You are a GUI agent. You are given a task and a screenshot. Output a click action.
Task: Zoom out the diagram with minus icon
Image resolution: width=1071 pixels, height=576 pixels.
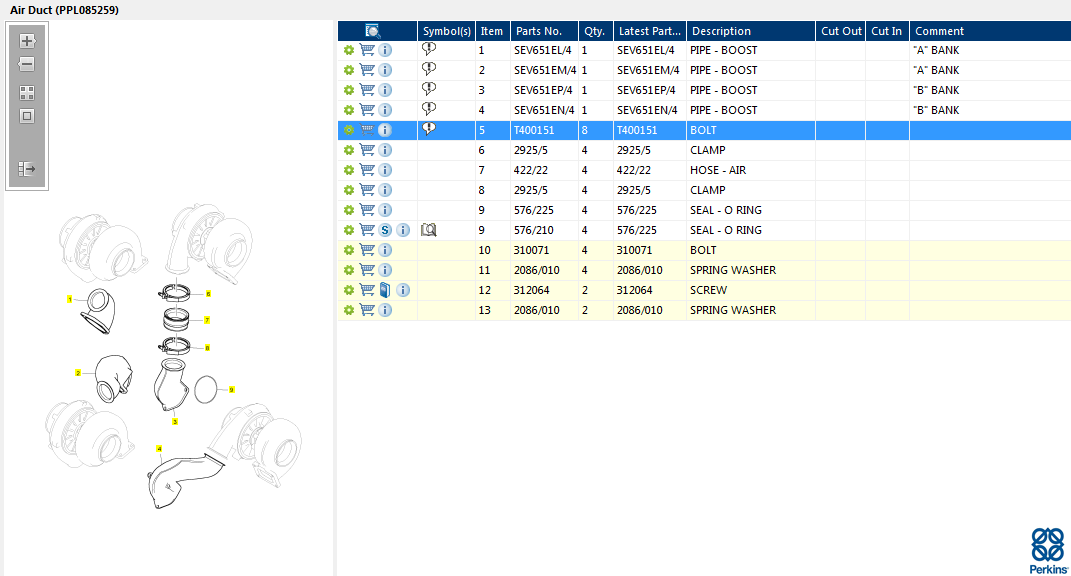click(27, 64)
